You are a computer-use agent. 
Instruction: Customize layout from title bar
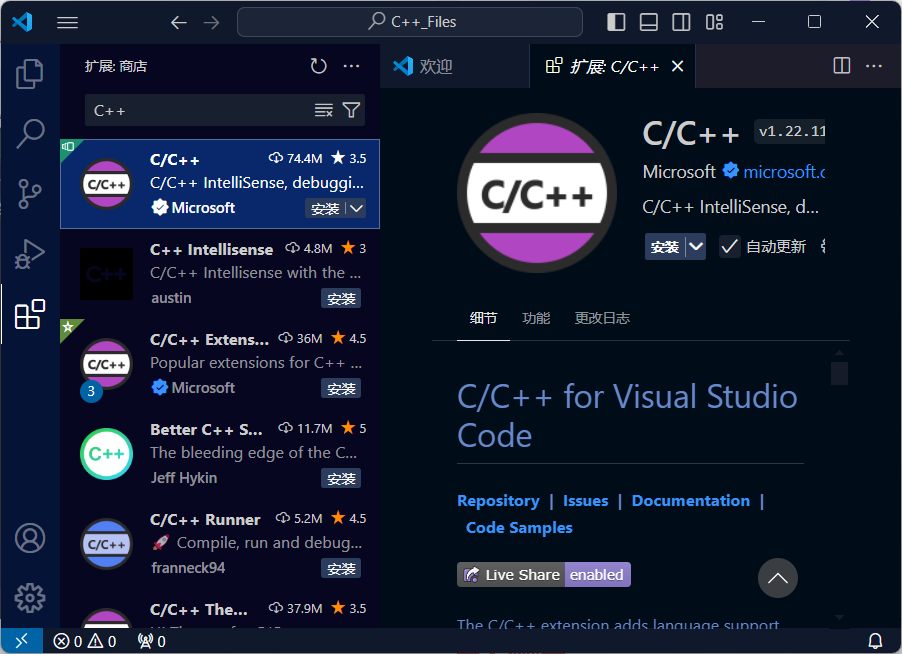coord(714,22)
